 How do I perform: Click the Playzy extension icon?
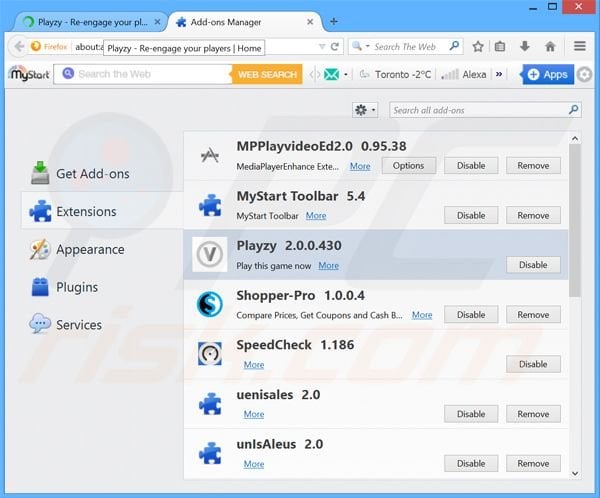(210, 255)
